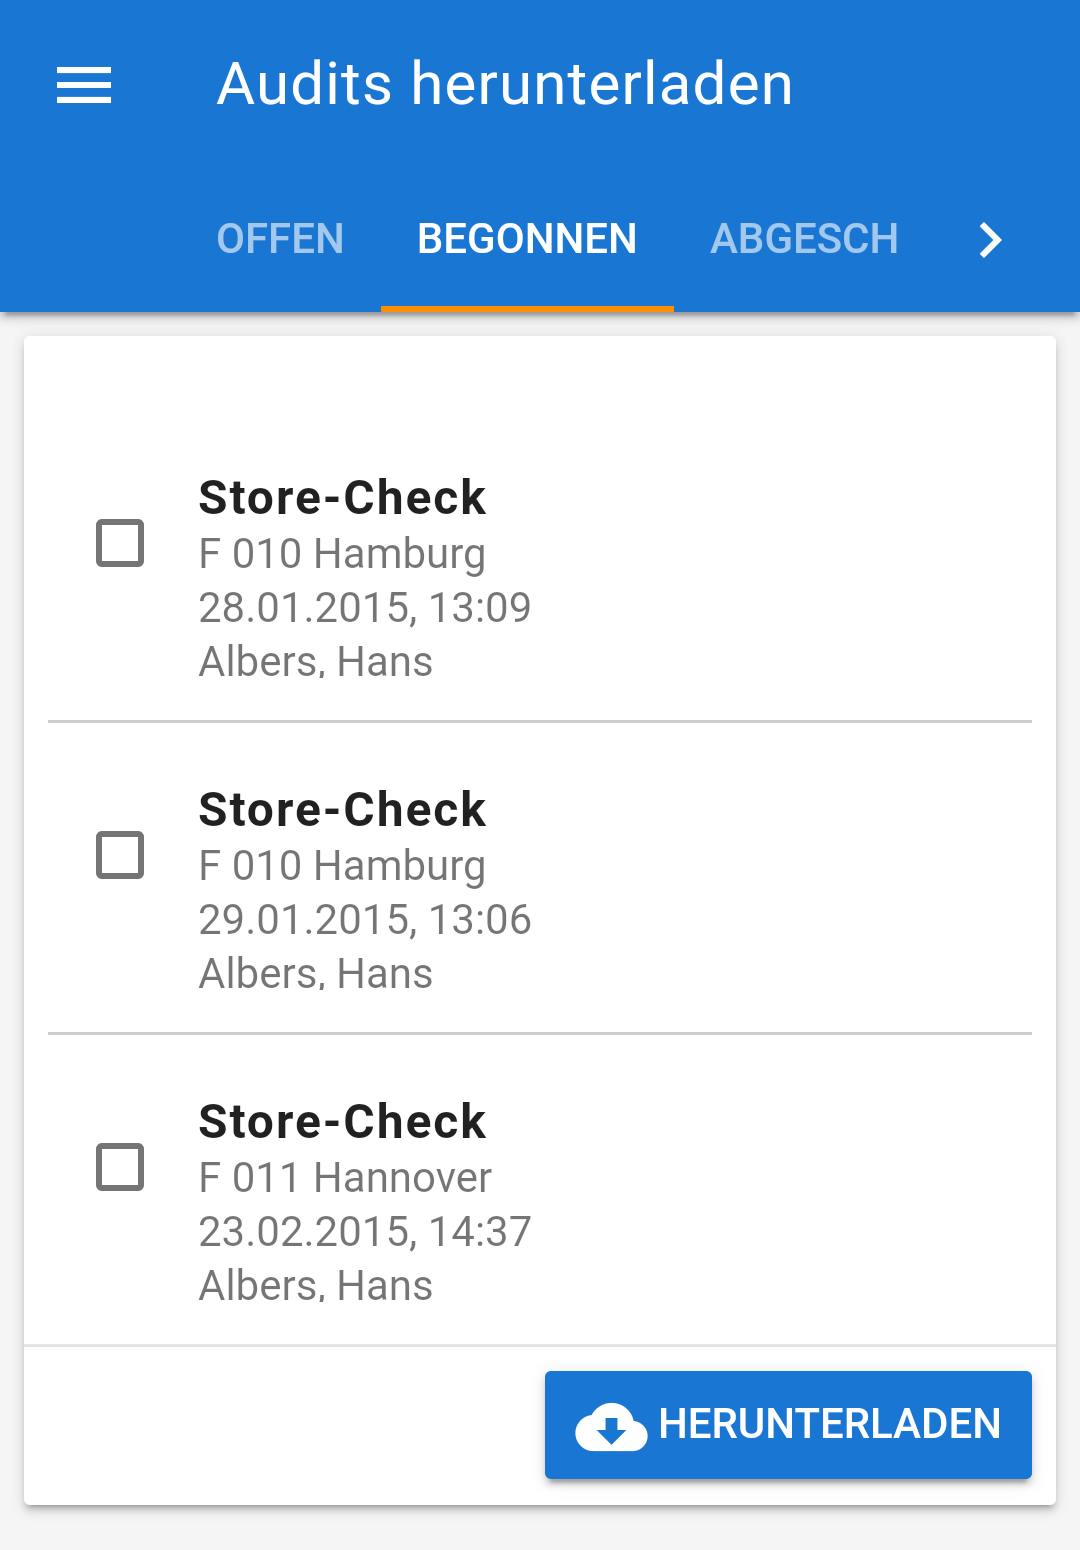Viewport: 1080px width, 1550px height.
Task: Open the ABGESCH tab
Action: [x=804, y=239]
